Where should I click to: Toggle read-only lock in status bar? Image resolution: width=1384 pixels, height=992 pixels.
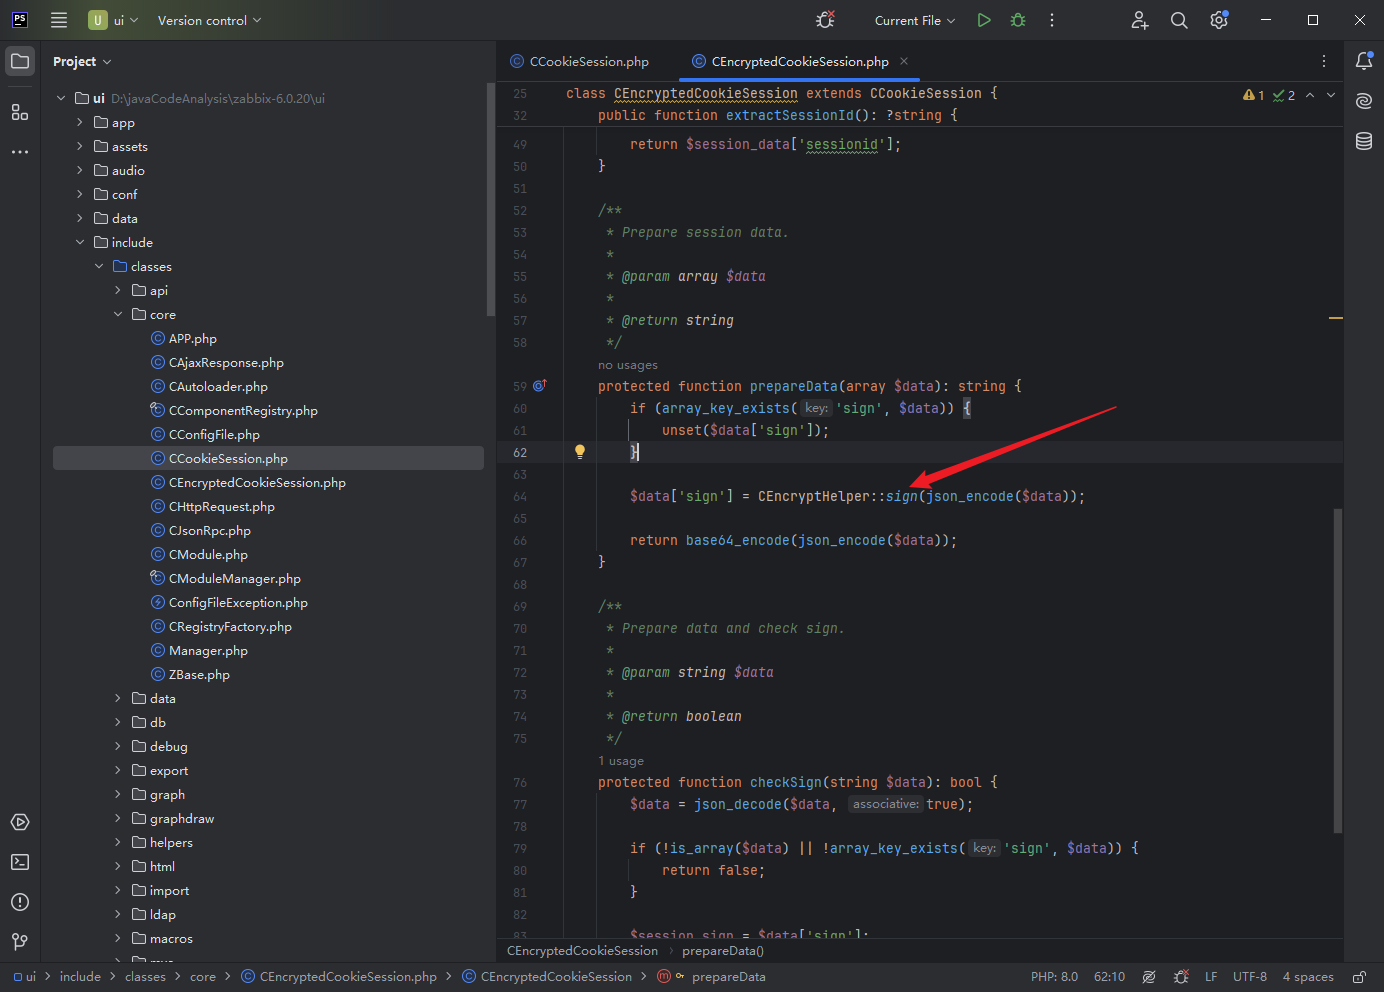click(1359, 977)
